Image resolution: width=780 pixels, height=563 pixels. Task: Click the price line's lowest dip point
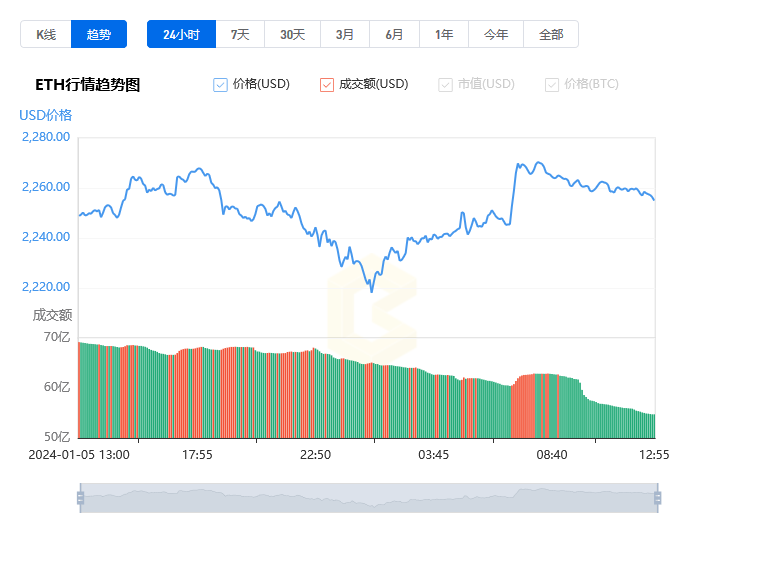click(371, 291)
